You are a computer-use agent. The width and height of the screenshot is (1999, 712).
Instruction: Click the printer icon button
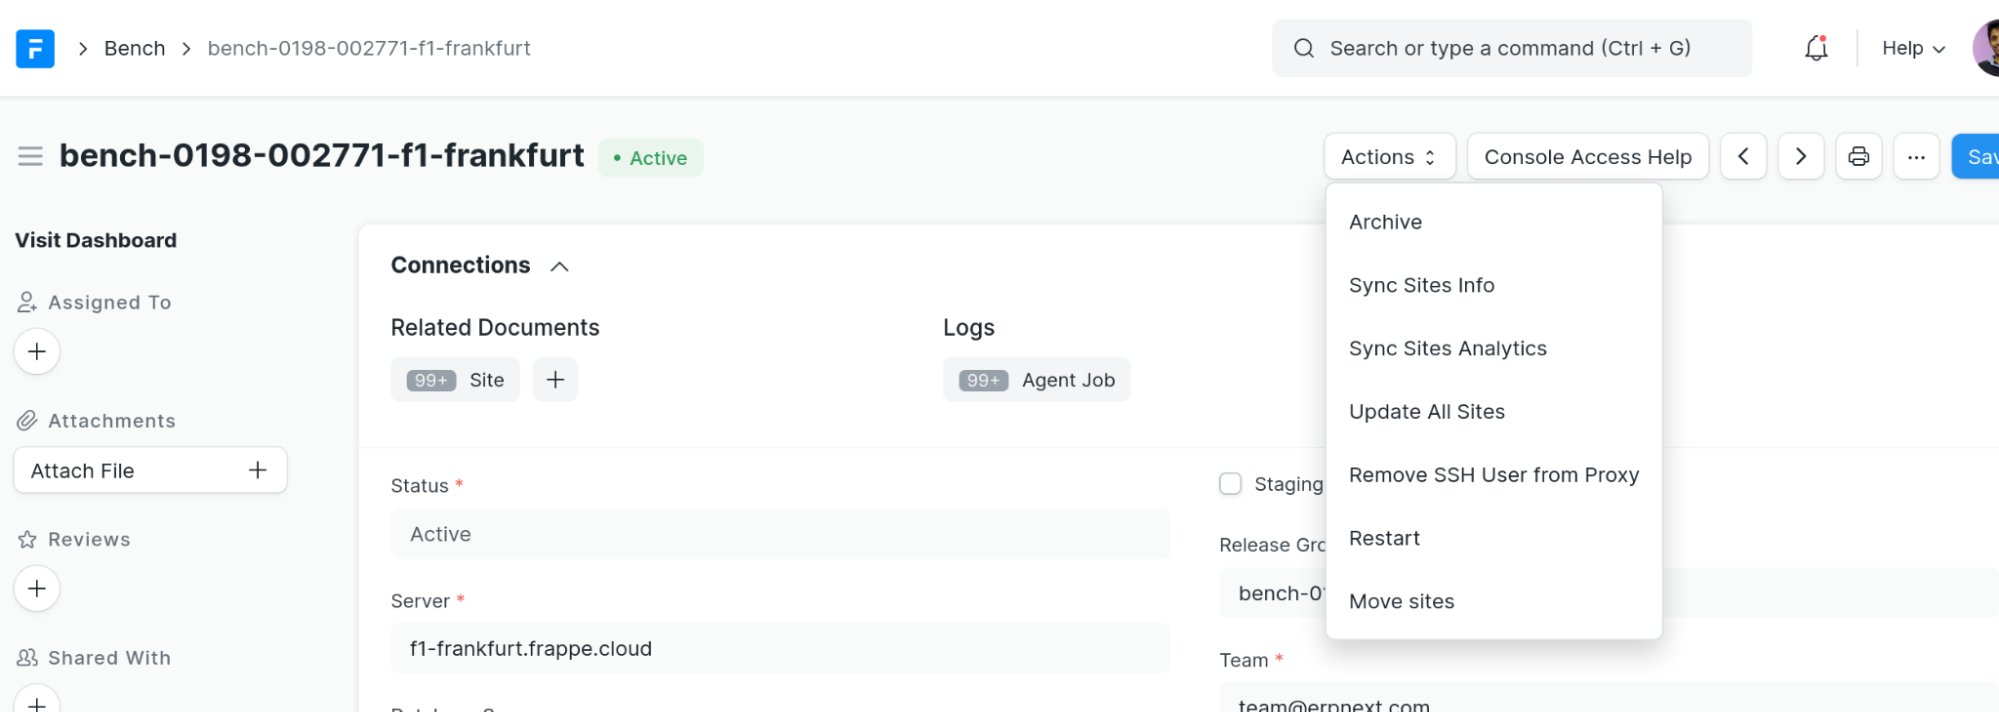(1858, 157)
